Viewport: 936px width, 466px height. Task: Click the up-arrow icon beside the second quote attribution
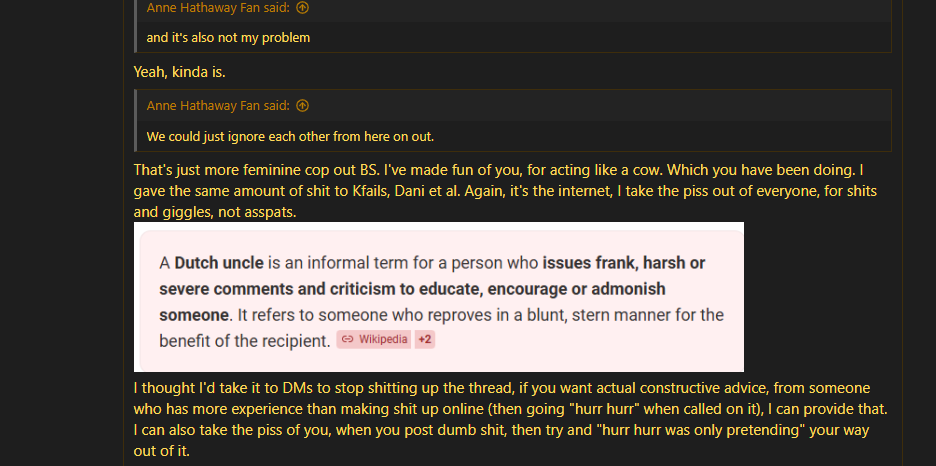click(x=303, y=106)
